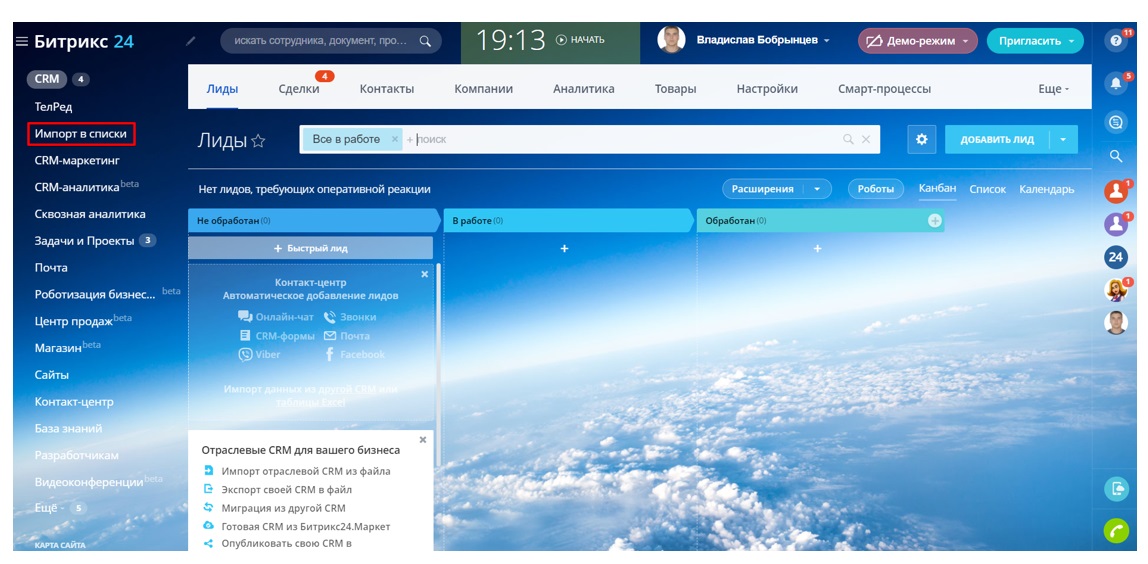Select Почта channel in contact center
This screenshot has height=564, width=1148.
pos(346,335)
